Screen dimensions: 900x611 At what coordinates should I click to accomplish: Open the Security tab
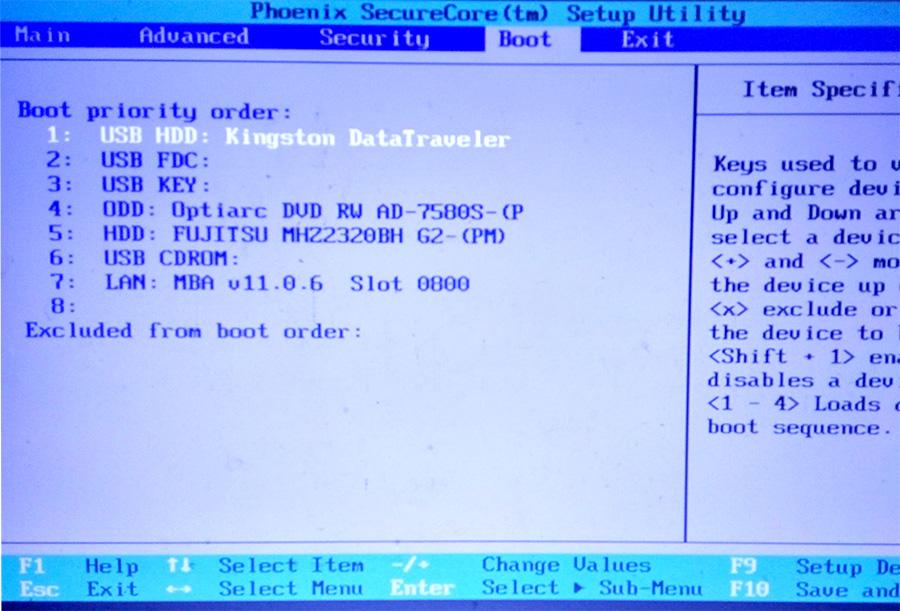(374, 39)
